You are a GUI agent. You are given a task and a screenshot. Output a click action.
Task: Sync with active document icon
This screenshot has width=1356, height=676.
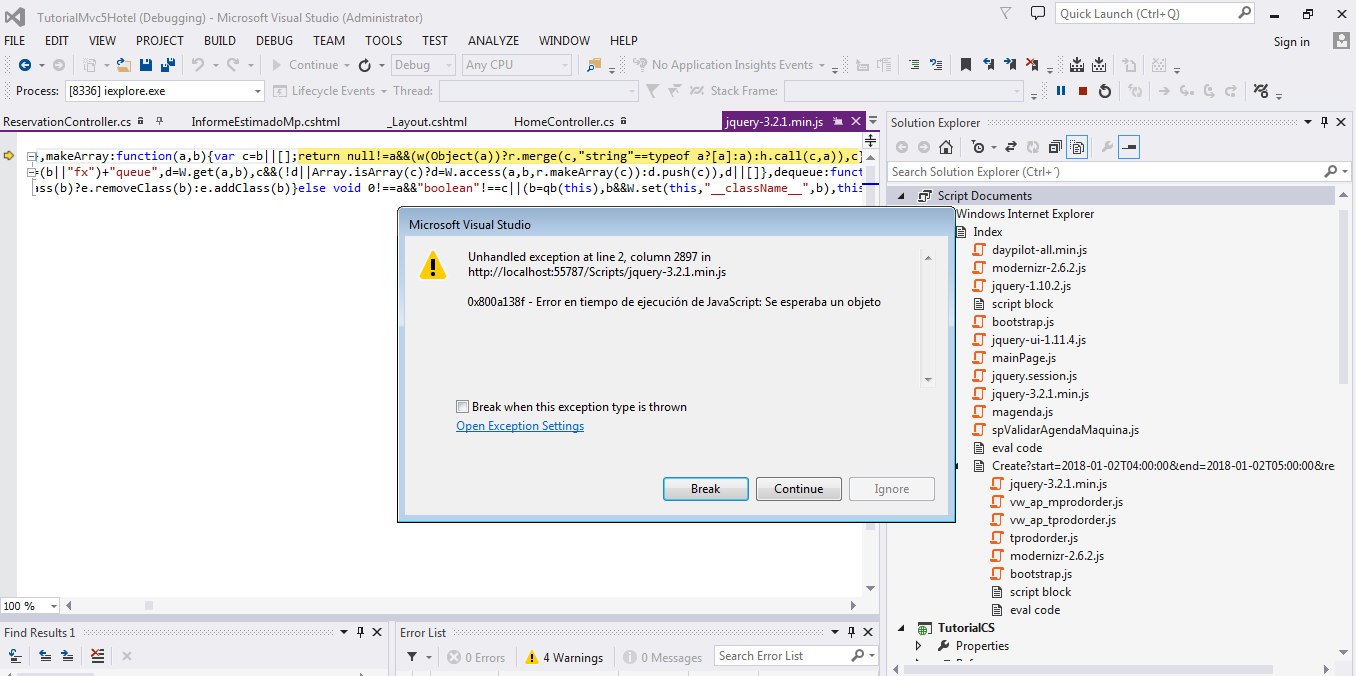coord(1011,147)
